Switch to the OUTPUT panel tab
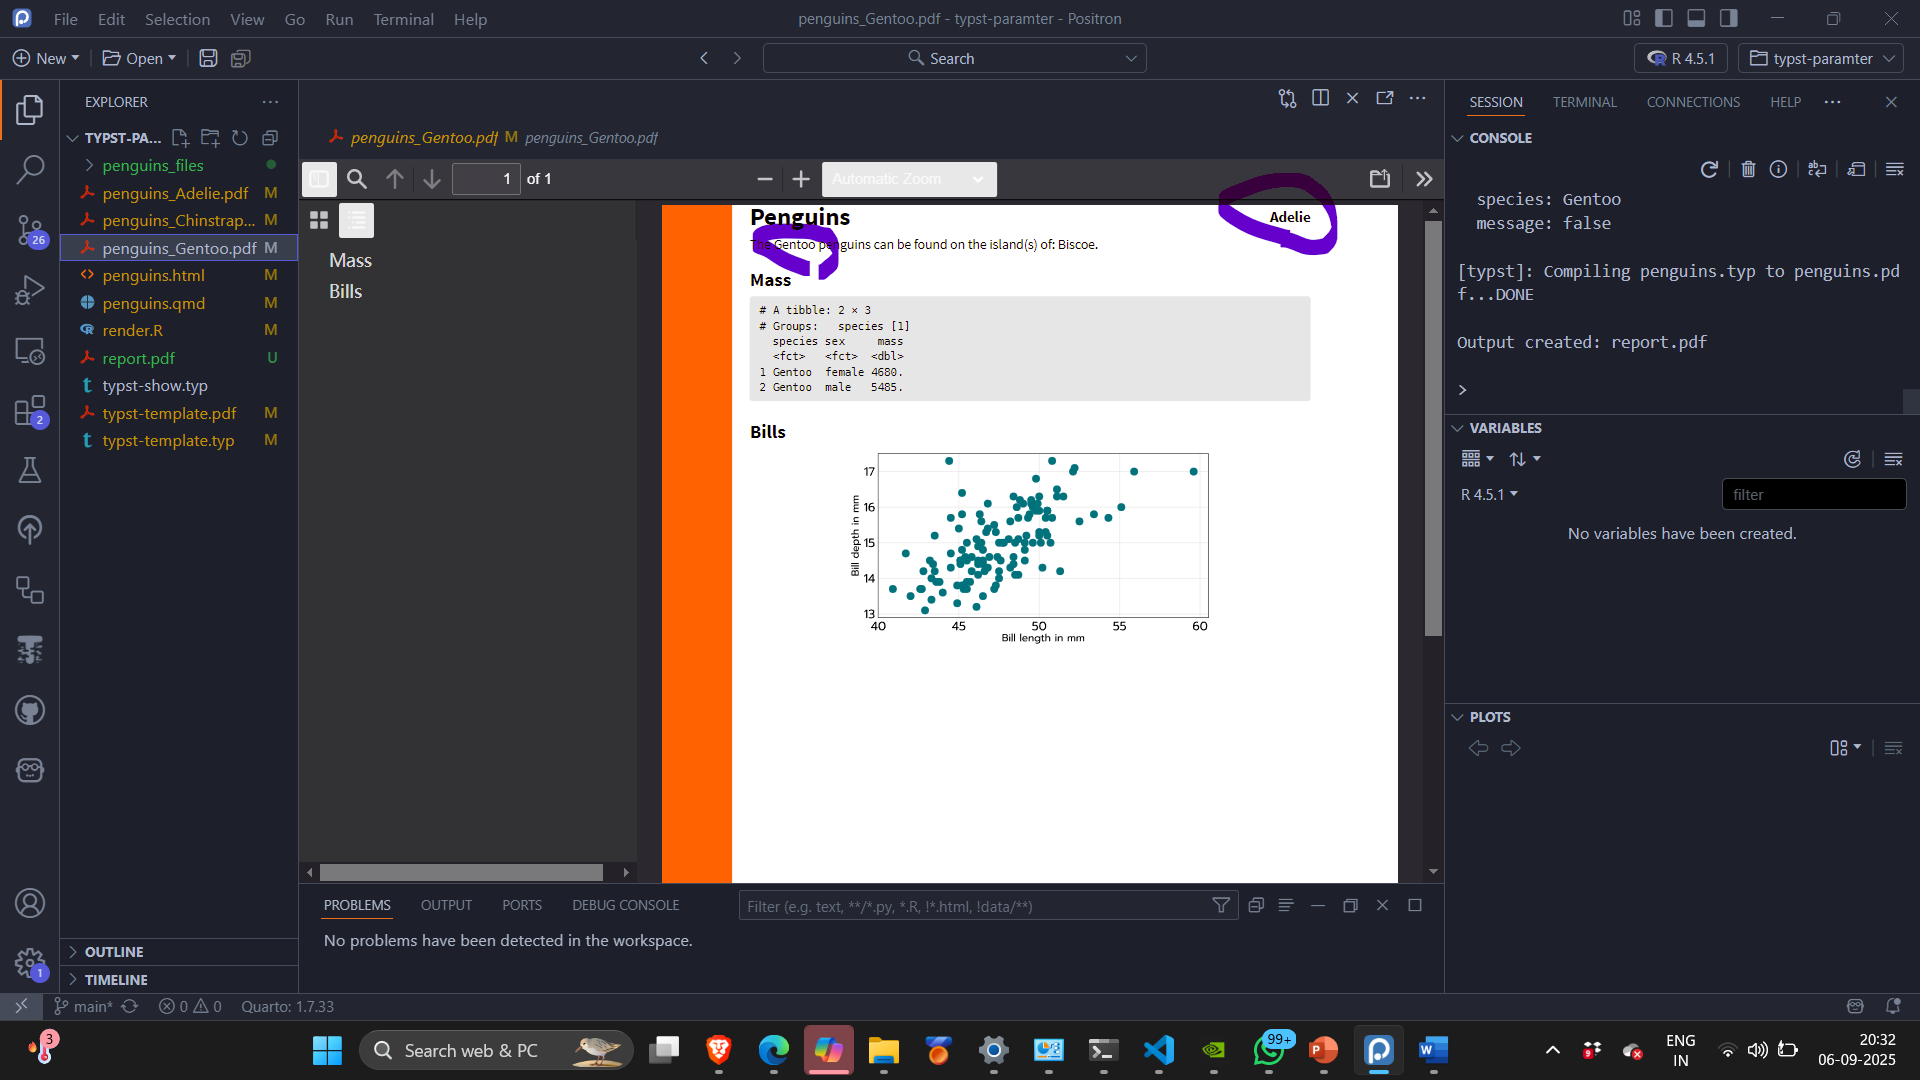1920x1080 pixels. pos(446,905)
